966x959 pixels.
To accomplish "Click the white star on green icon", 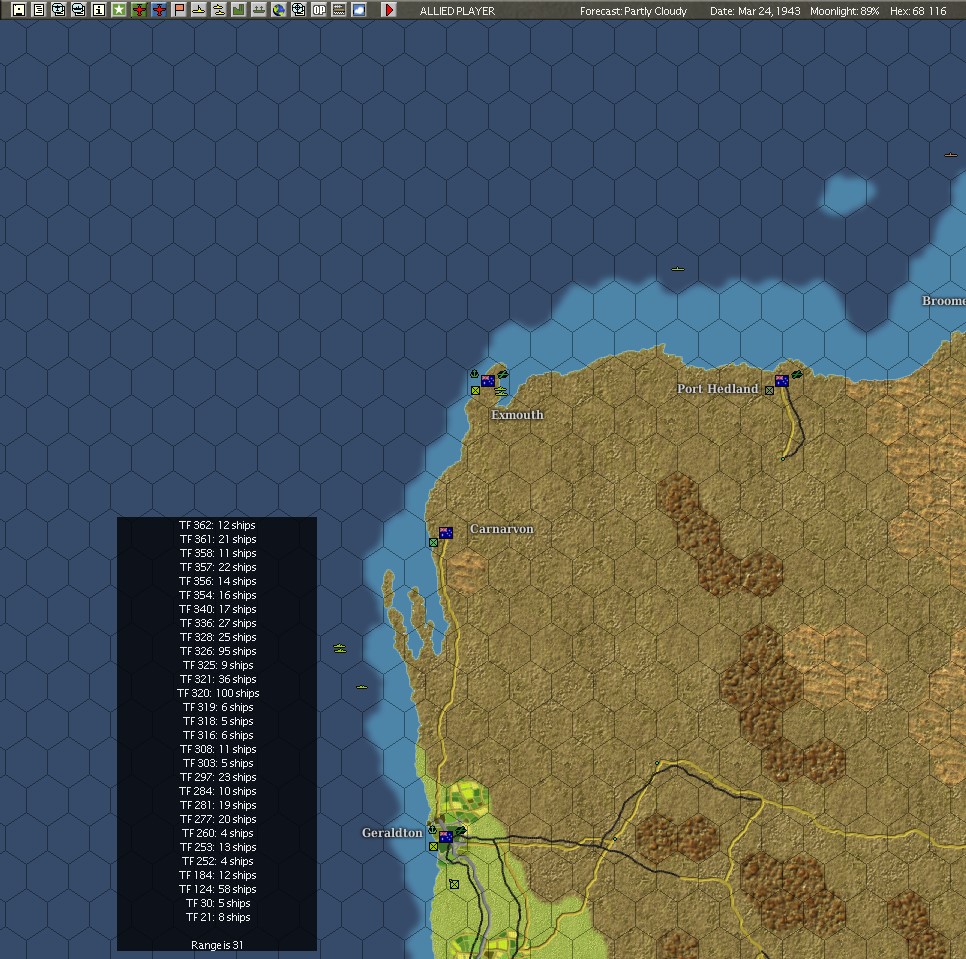I will coord(119,10).
